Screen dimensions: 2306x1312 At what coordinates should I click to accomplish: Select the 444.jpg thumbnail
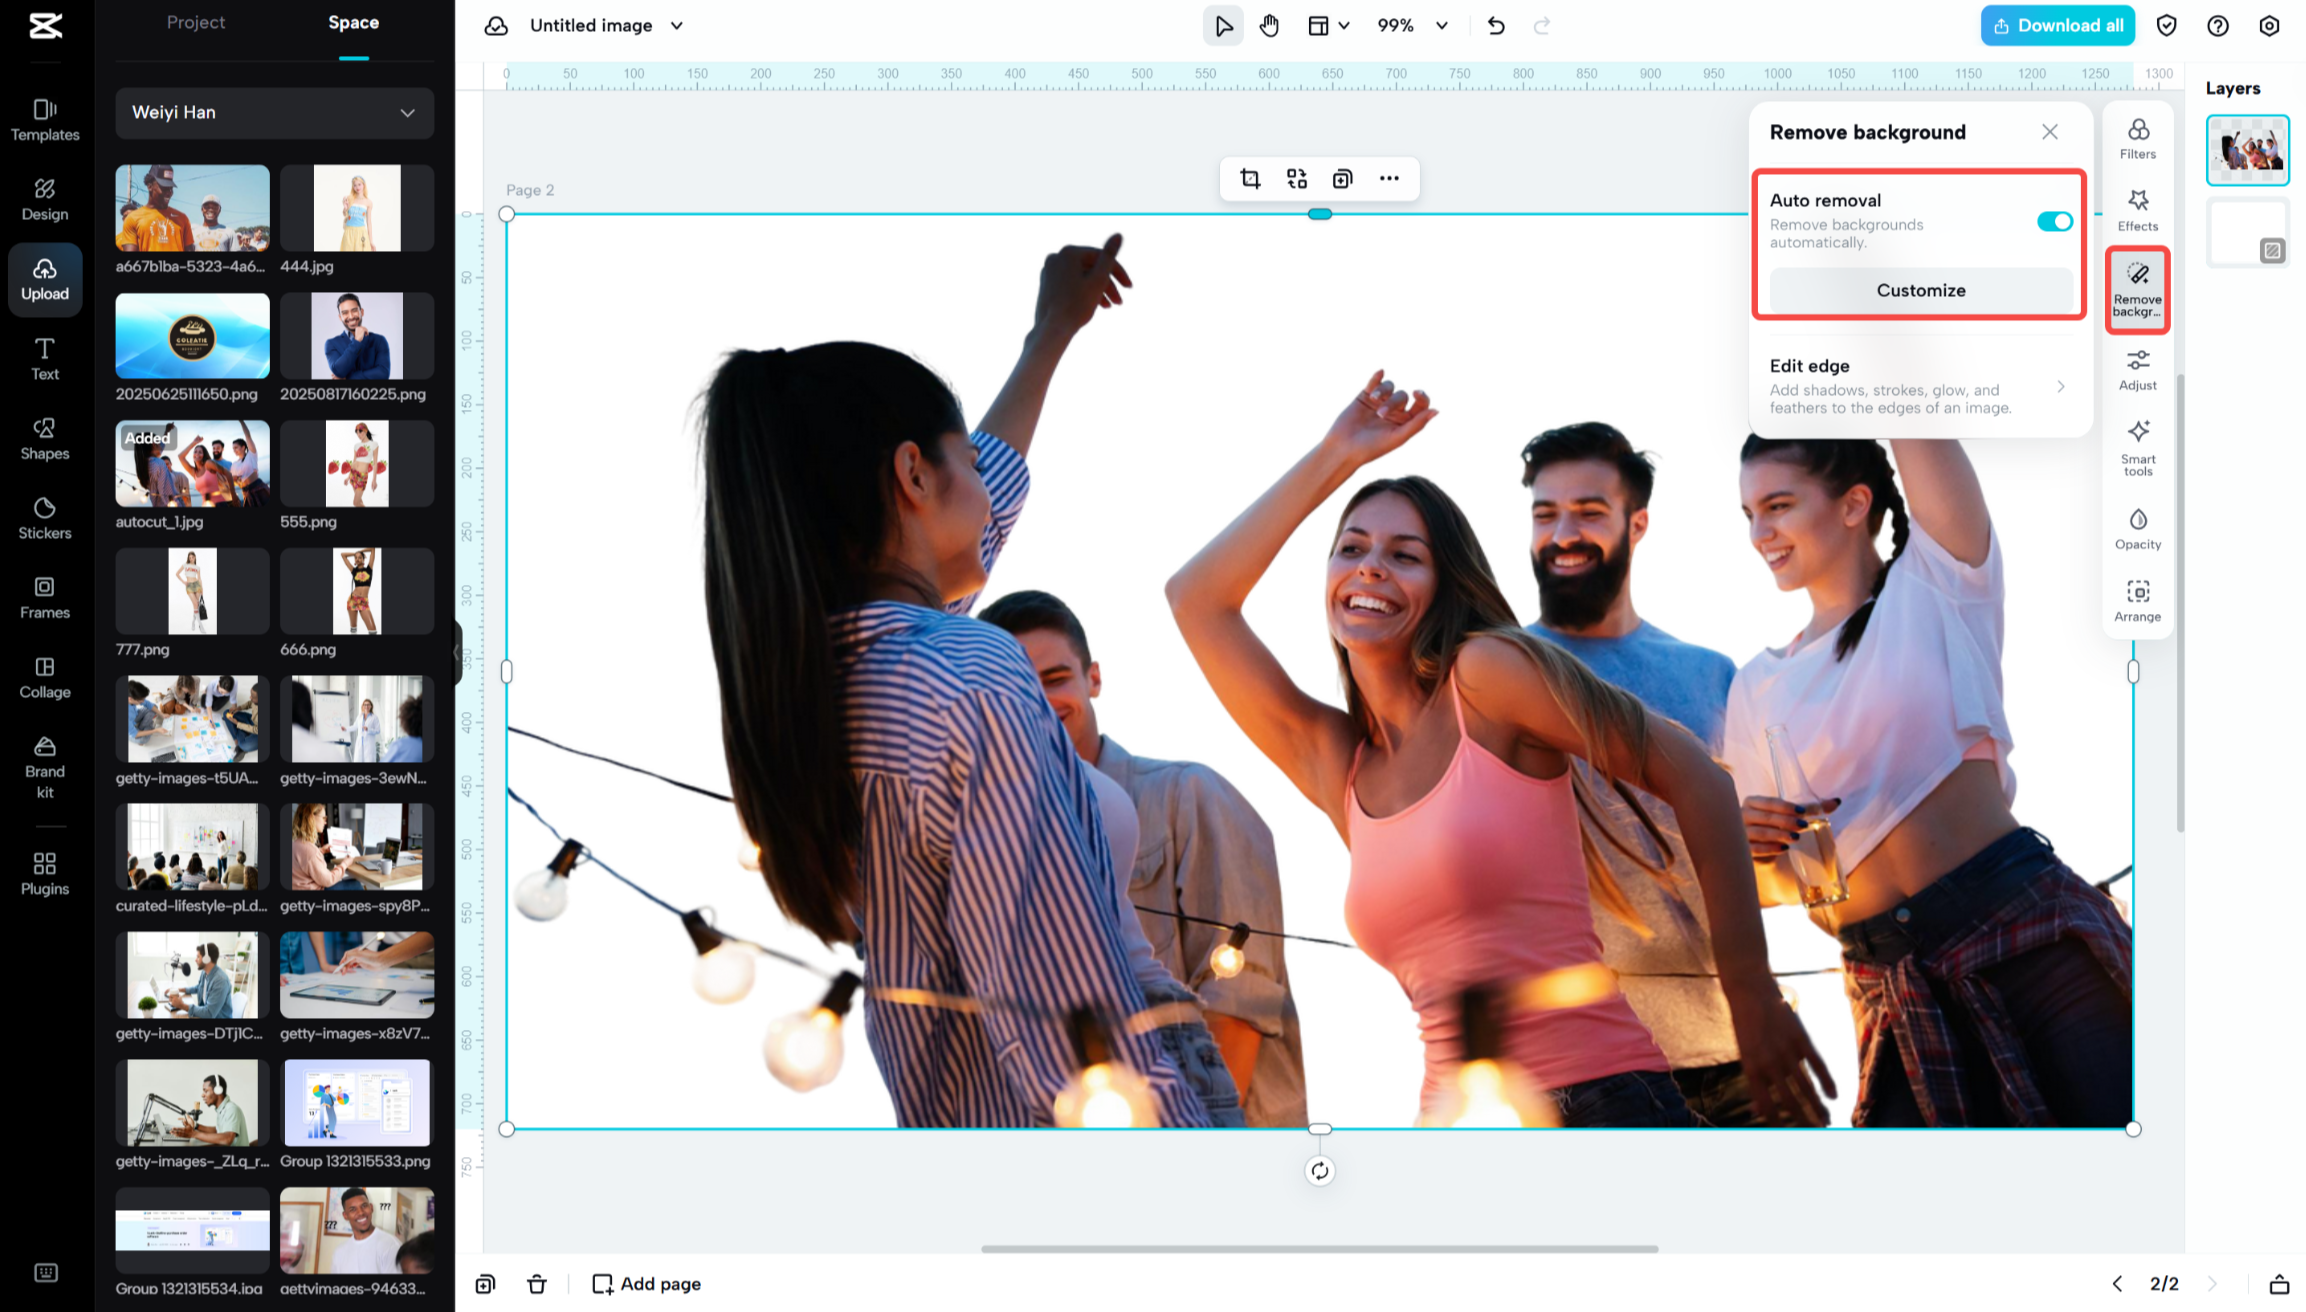tap(357, 209)
